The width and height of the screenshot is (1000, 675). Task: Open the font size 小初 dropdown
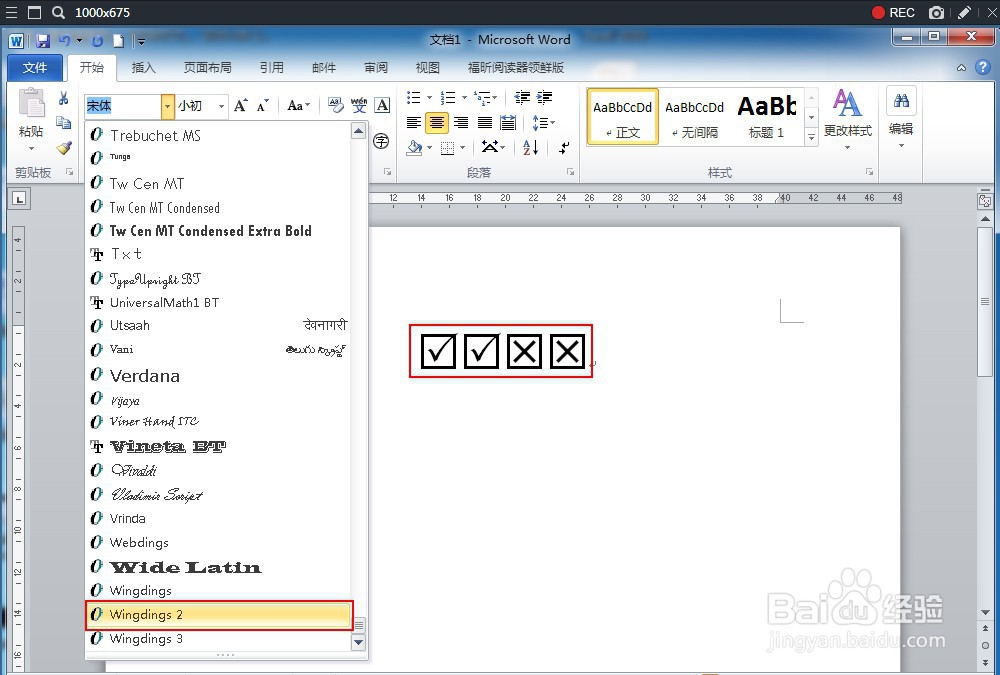221,106
